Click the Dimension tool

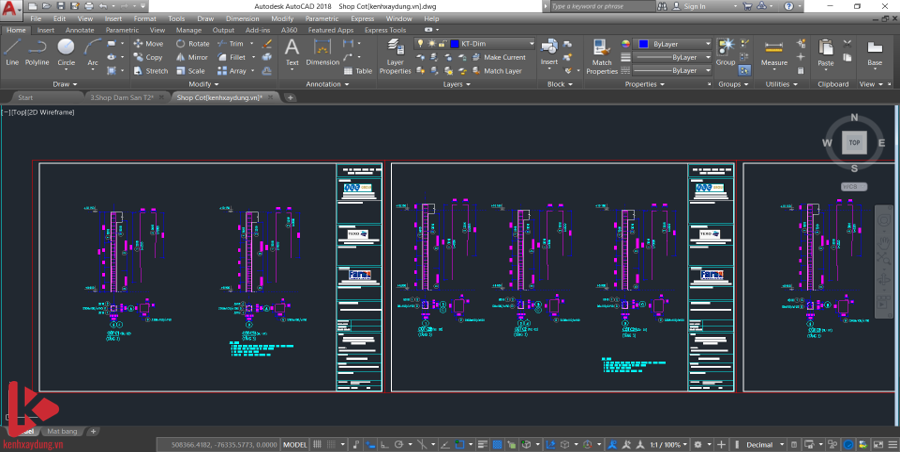(322, 52)
